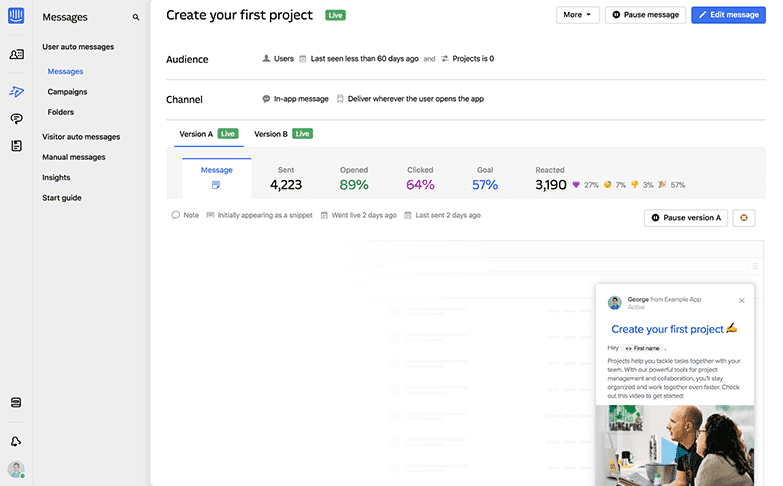Open the conversations chat bubble icon

coord(16,119)
